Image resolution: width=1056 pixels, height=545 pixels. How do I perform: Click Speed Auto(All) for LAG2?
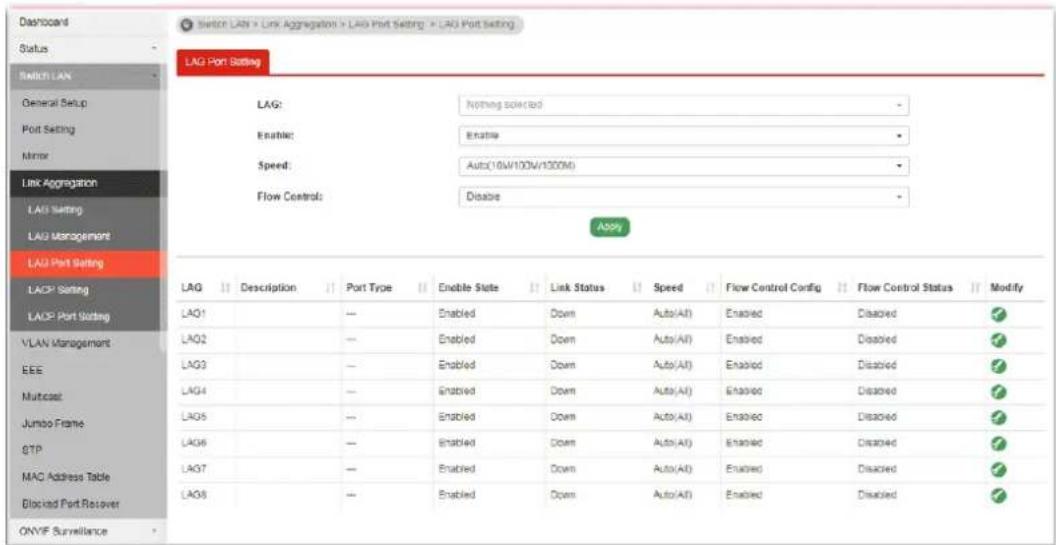pyautogui.click(x=673, y=340)
